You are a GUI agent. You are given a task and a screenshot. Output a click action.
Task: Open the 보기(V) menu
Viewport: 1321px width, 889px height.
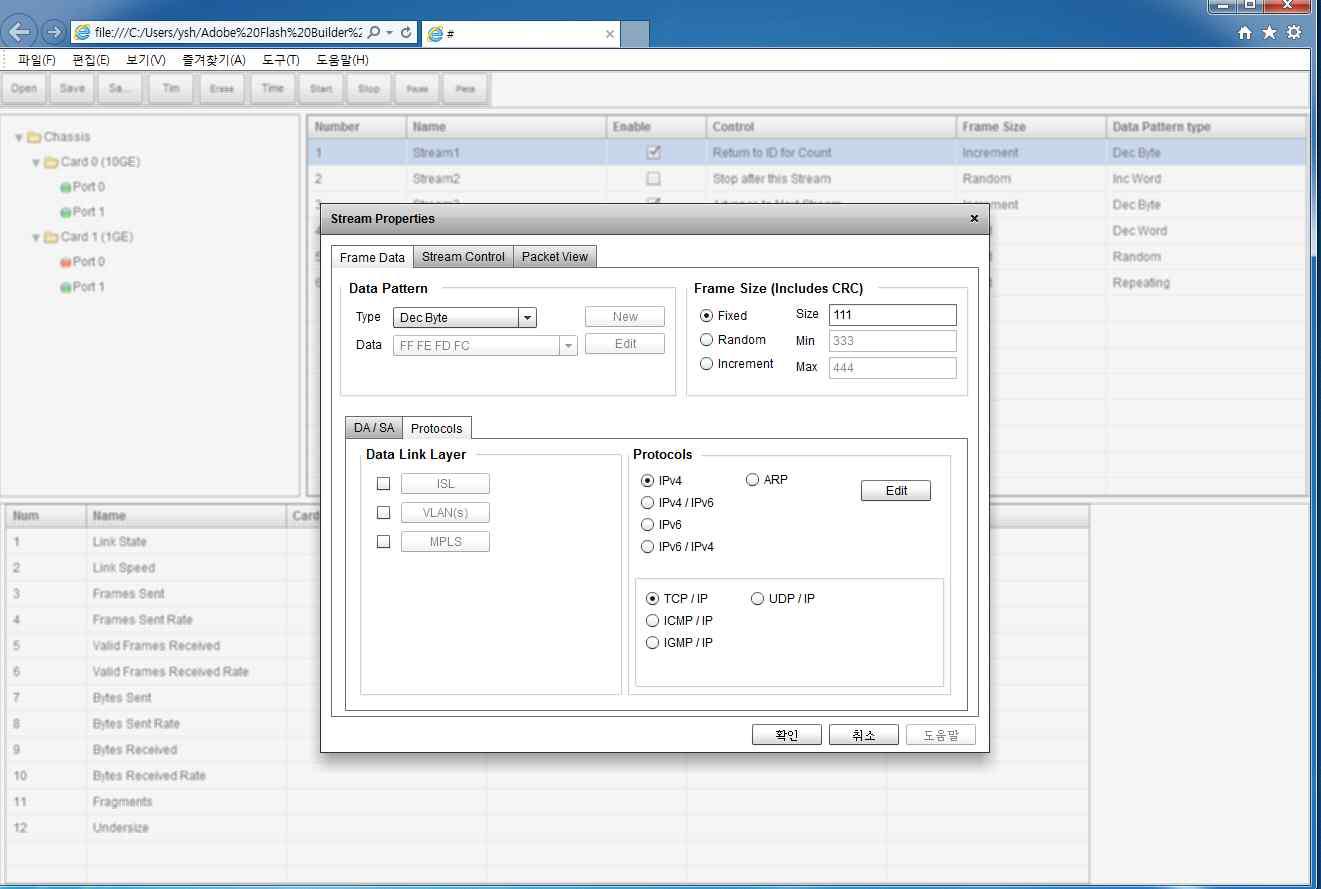[146, 60]
